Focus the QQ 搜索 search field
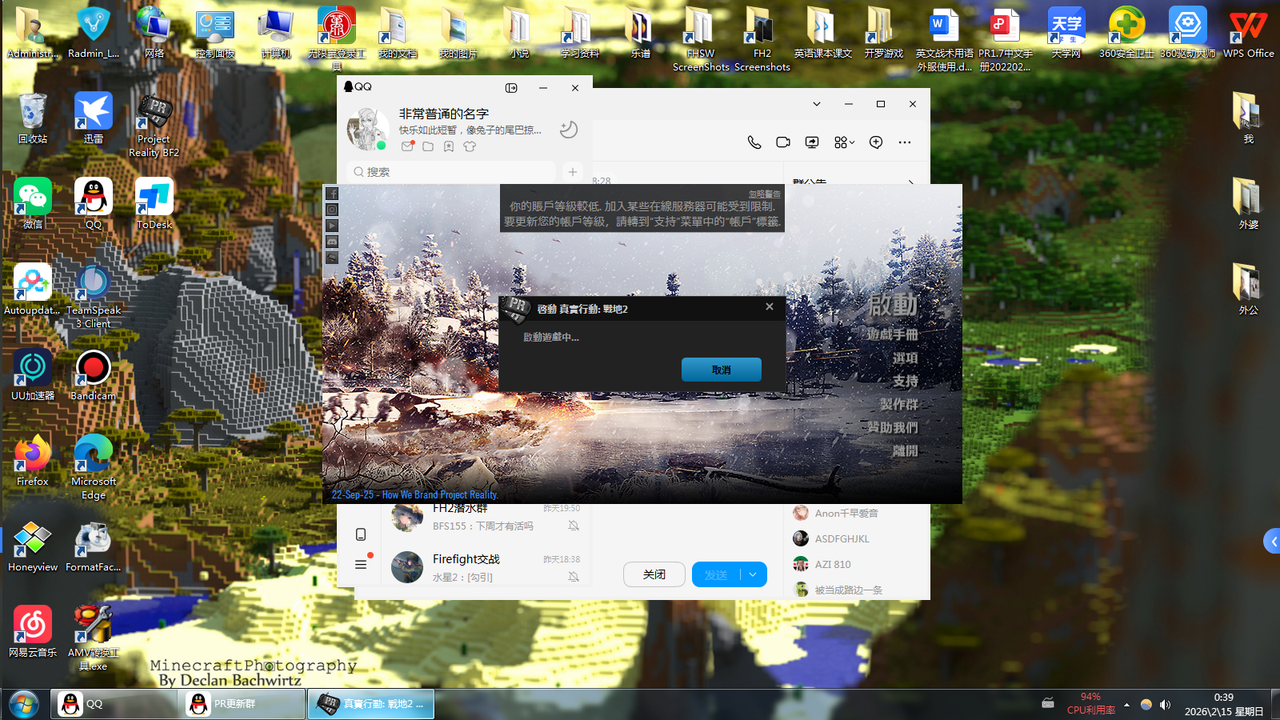 [x=451, y=172]
